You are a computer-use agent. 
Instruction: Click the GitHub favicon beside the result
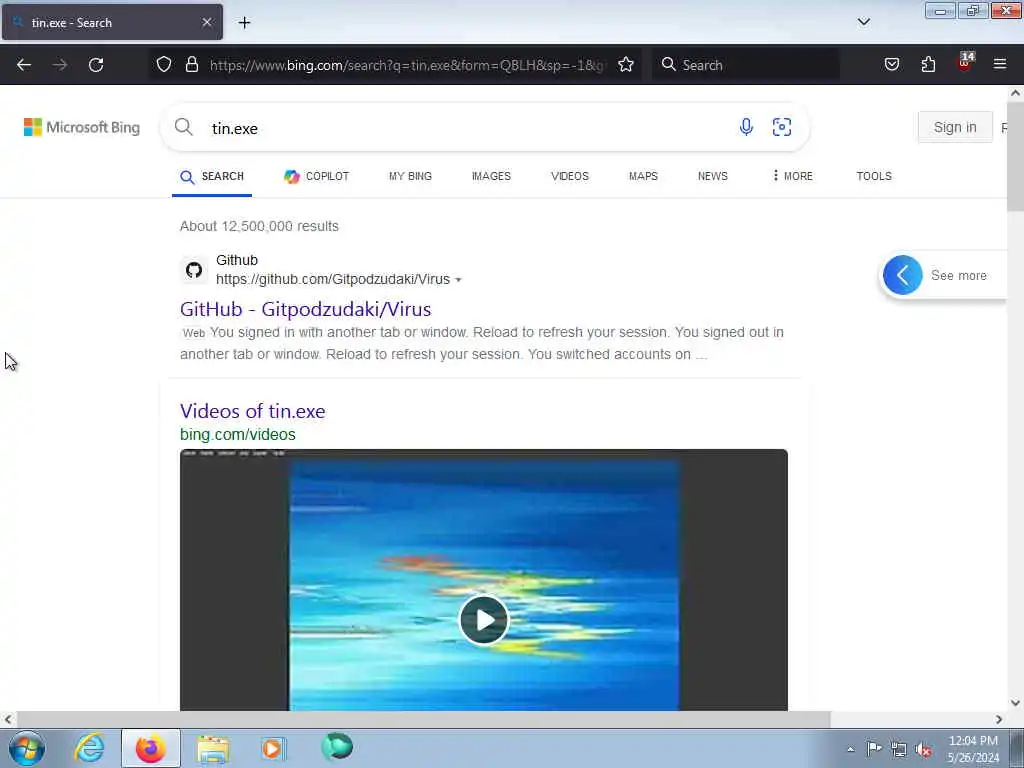coord(194,270)
